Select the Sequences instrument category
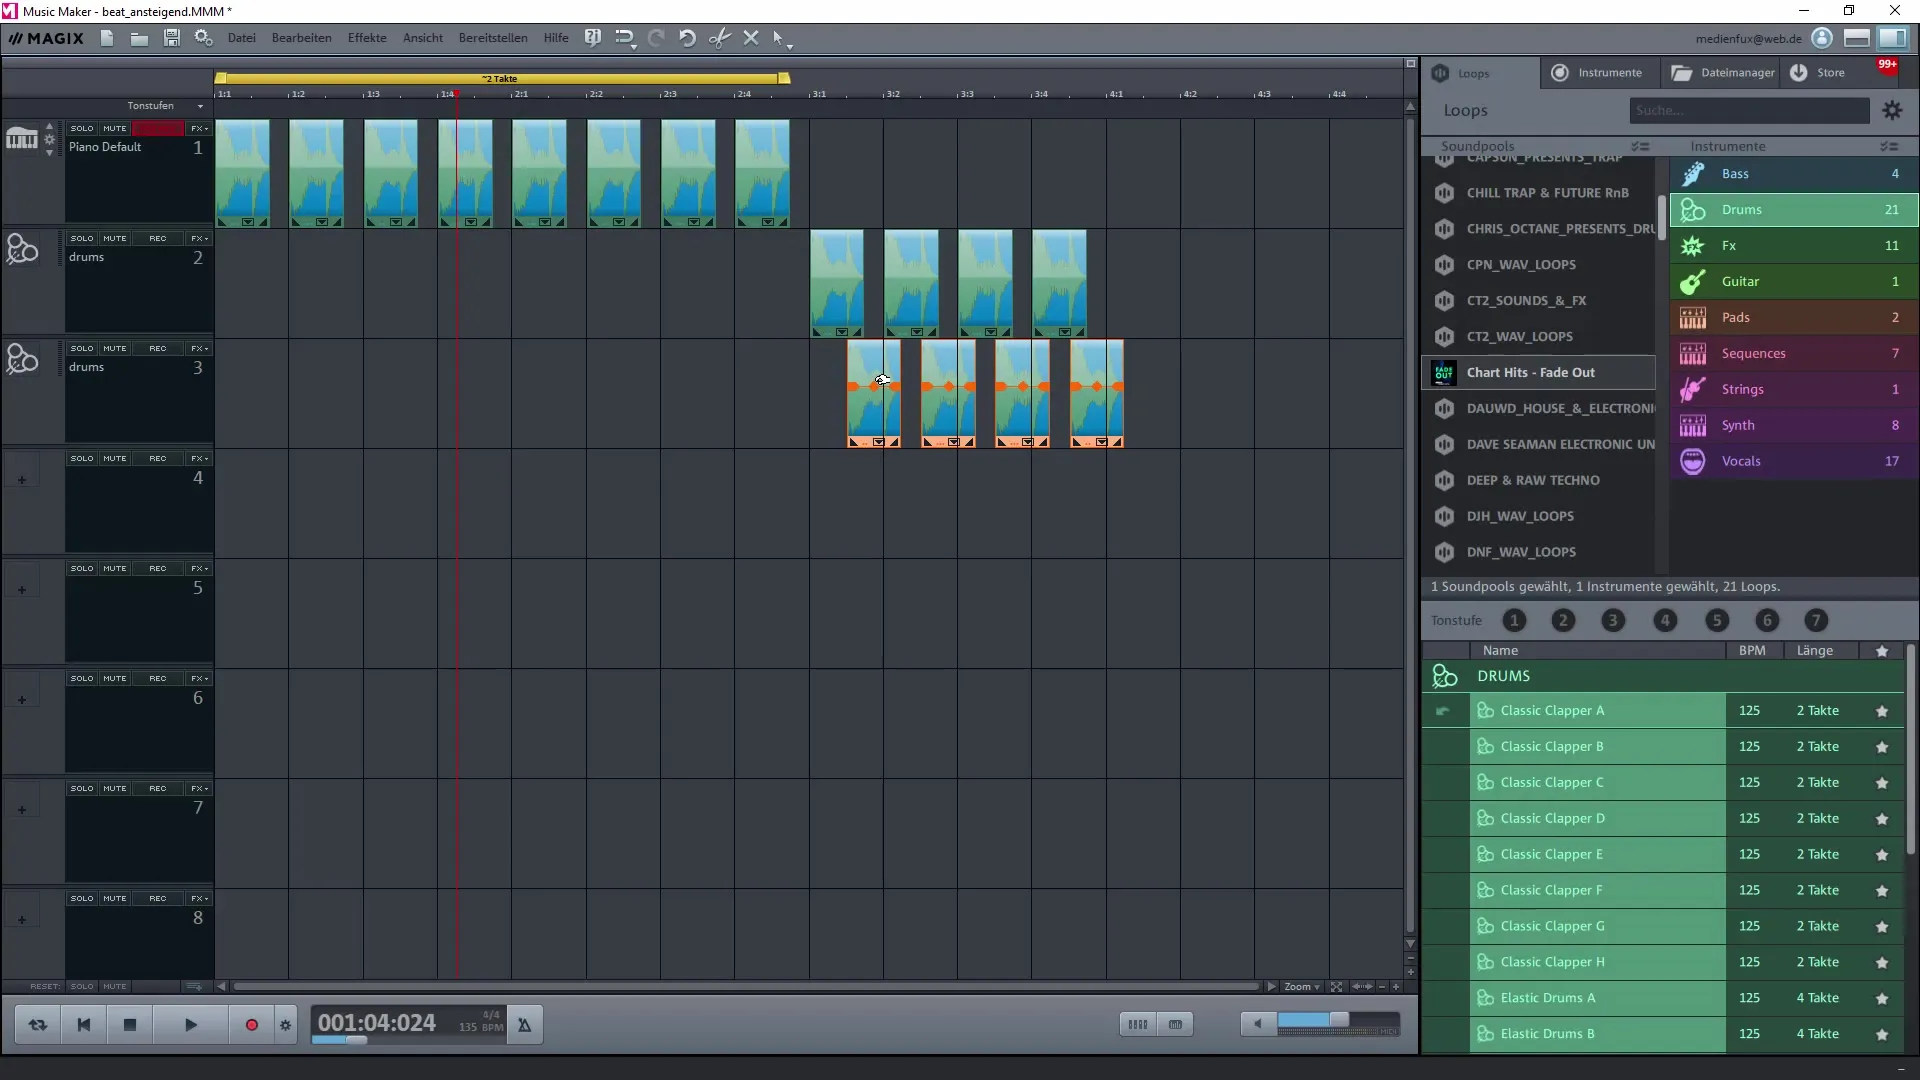 pyautogui.click(x=1794, y=354)
